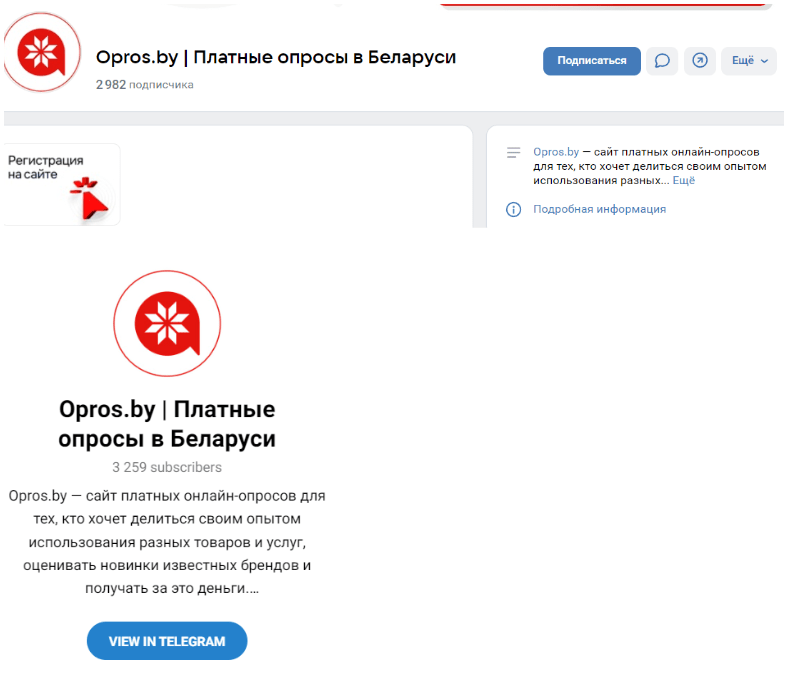This screenshot has width=785, height=677.
Task: Open Подробная информация link
Action: [x=599, y=209]
